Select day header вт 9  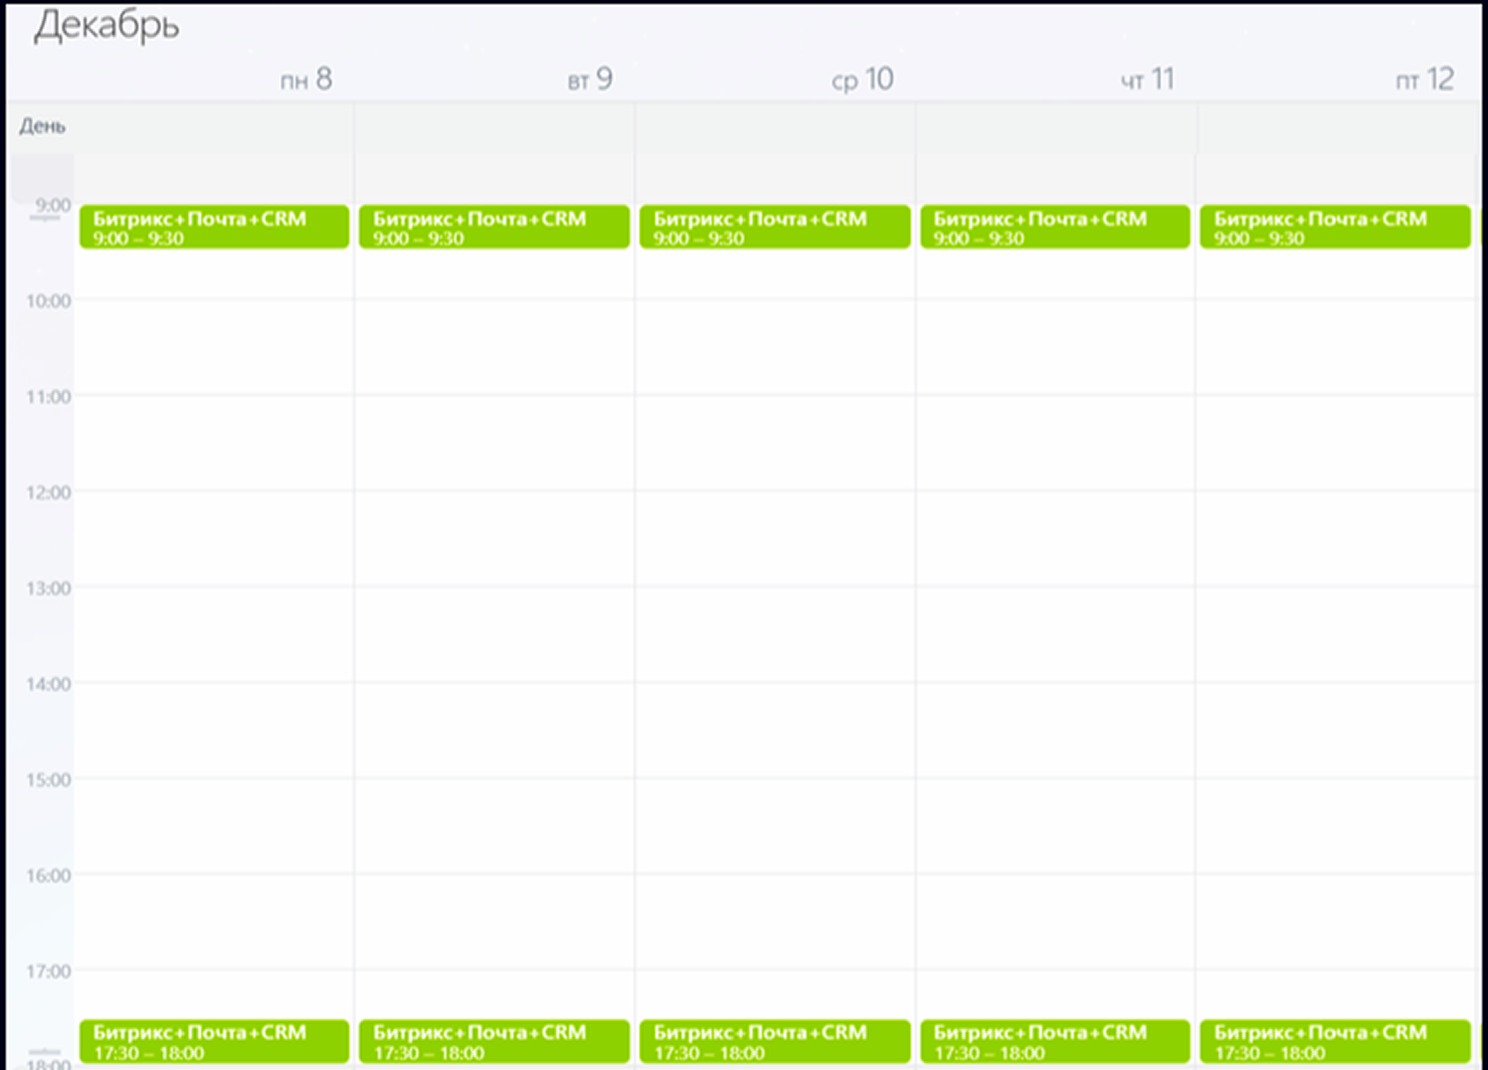[x=590, y=79]
